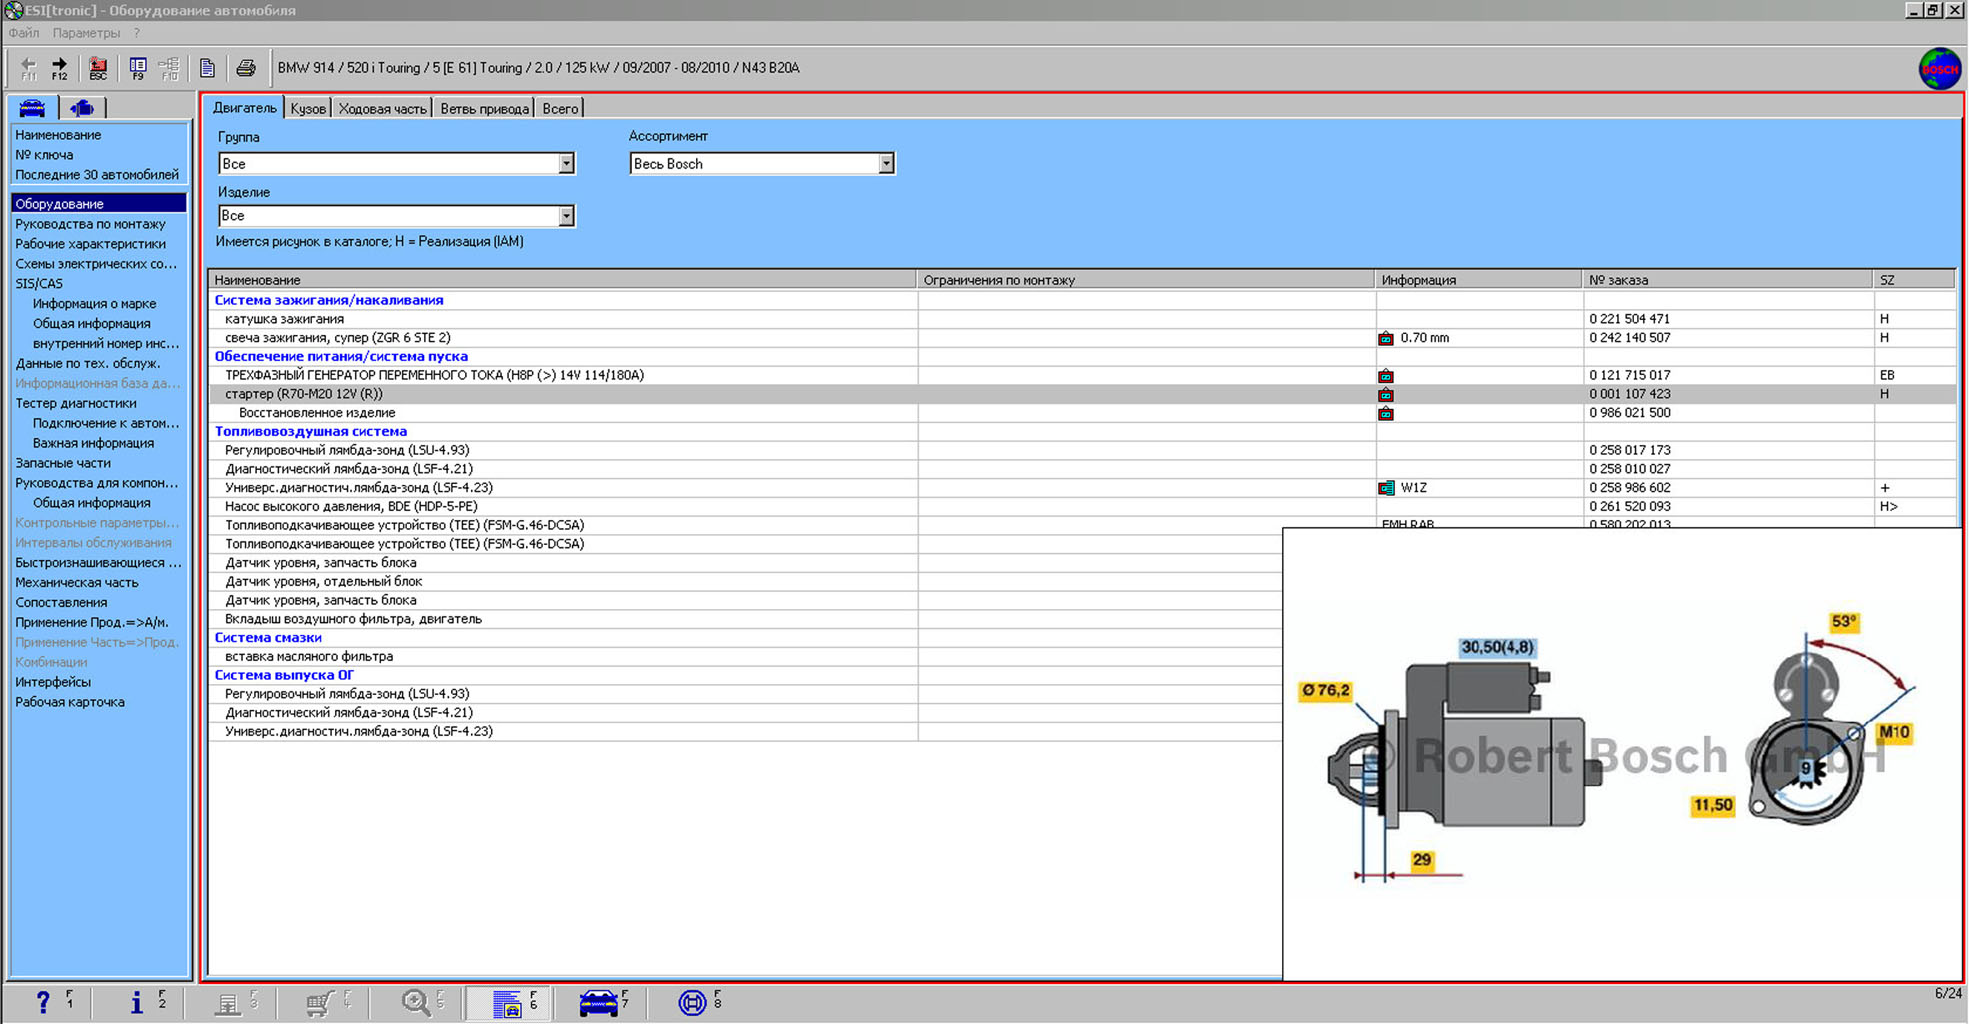This screenshot has width=1969, height=1024.
Task: Expand the Изделие dropdown
Action: pos(566,216)
